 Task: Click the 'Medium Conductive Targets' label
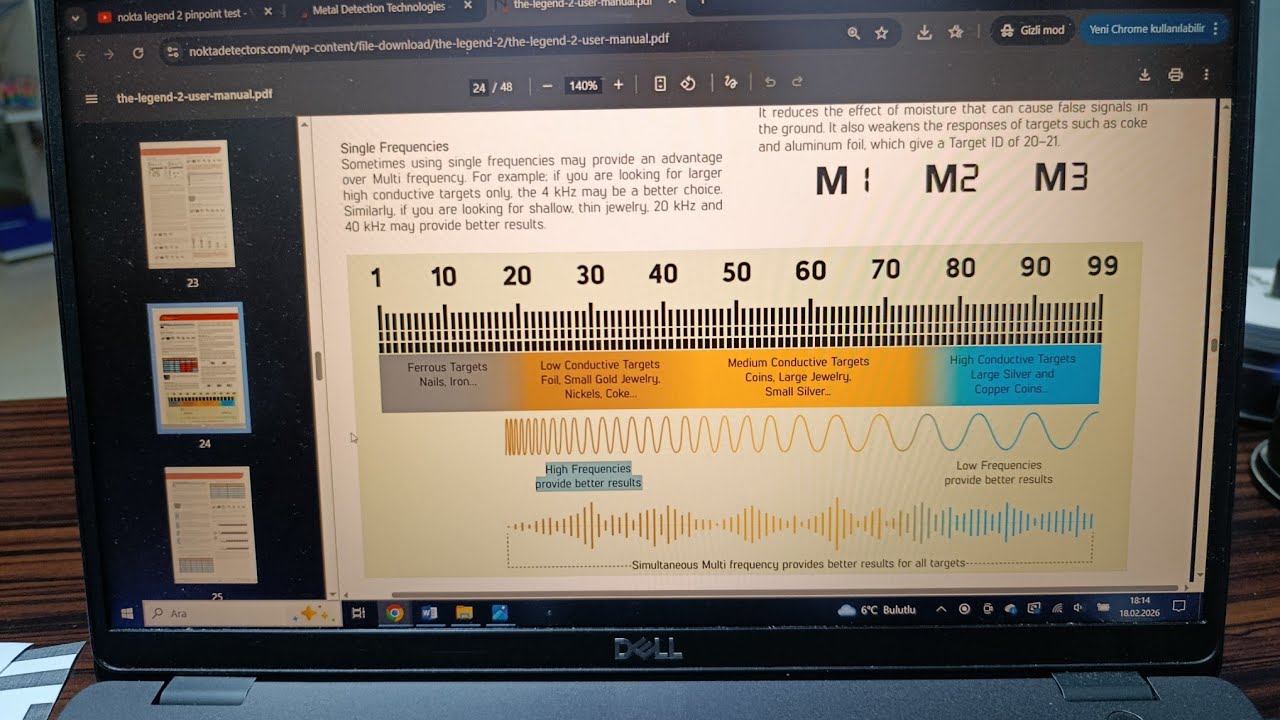click(x=798, y=362)
